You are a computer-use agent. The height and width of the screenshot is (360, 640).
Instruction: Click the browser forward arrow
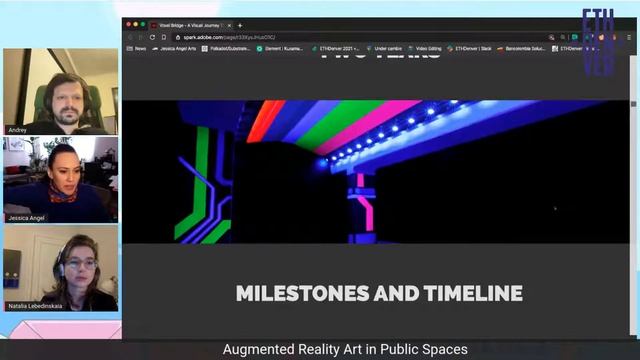[141, 37]
